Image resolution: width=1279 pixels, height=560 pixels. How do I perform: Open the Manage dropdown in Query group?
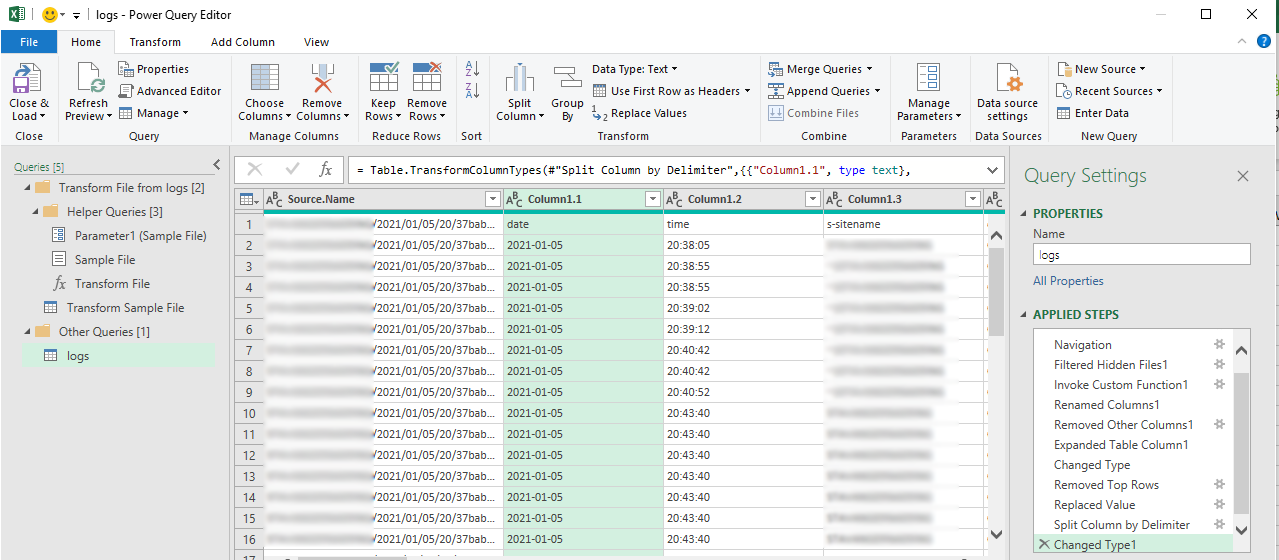tap(153, 113)
